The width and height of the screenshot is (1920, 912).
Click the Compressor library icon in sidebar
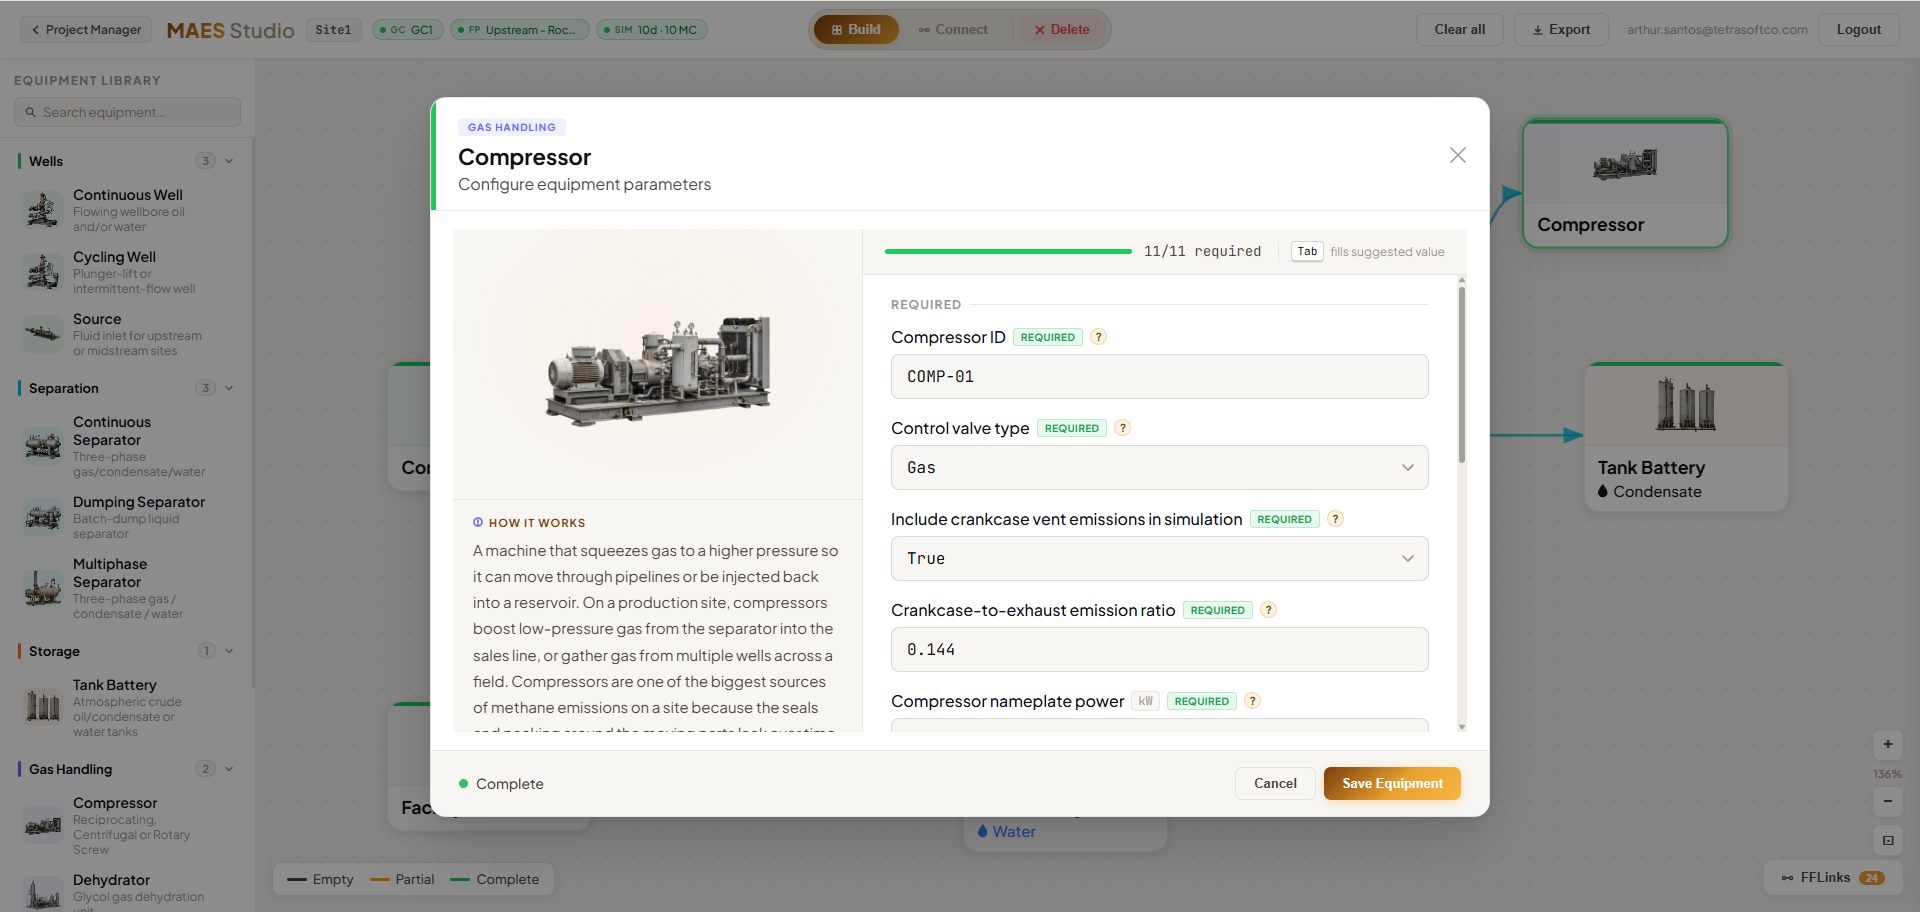tap(43, 825)
